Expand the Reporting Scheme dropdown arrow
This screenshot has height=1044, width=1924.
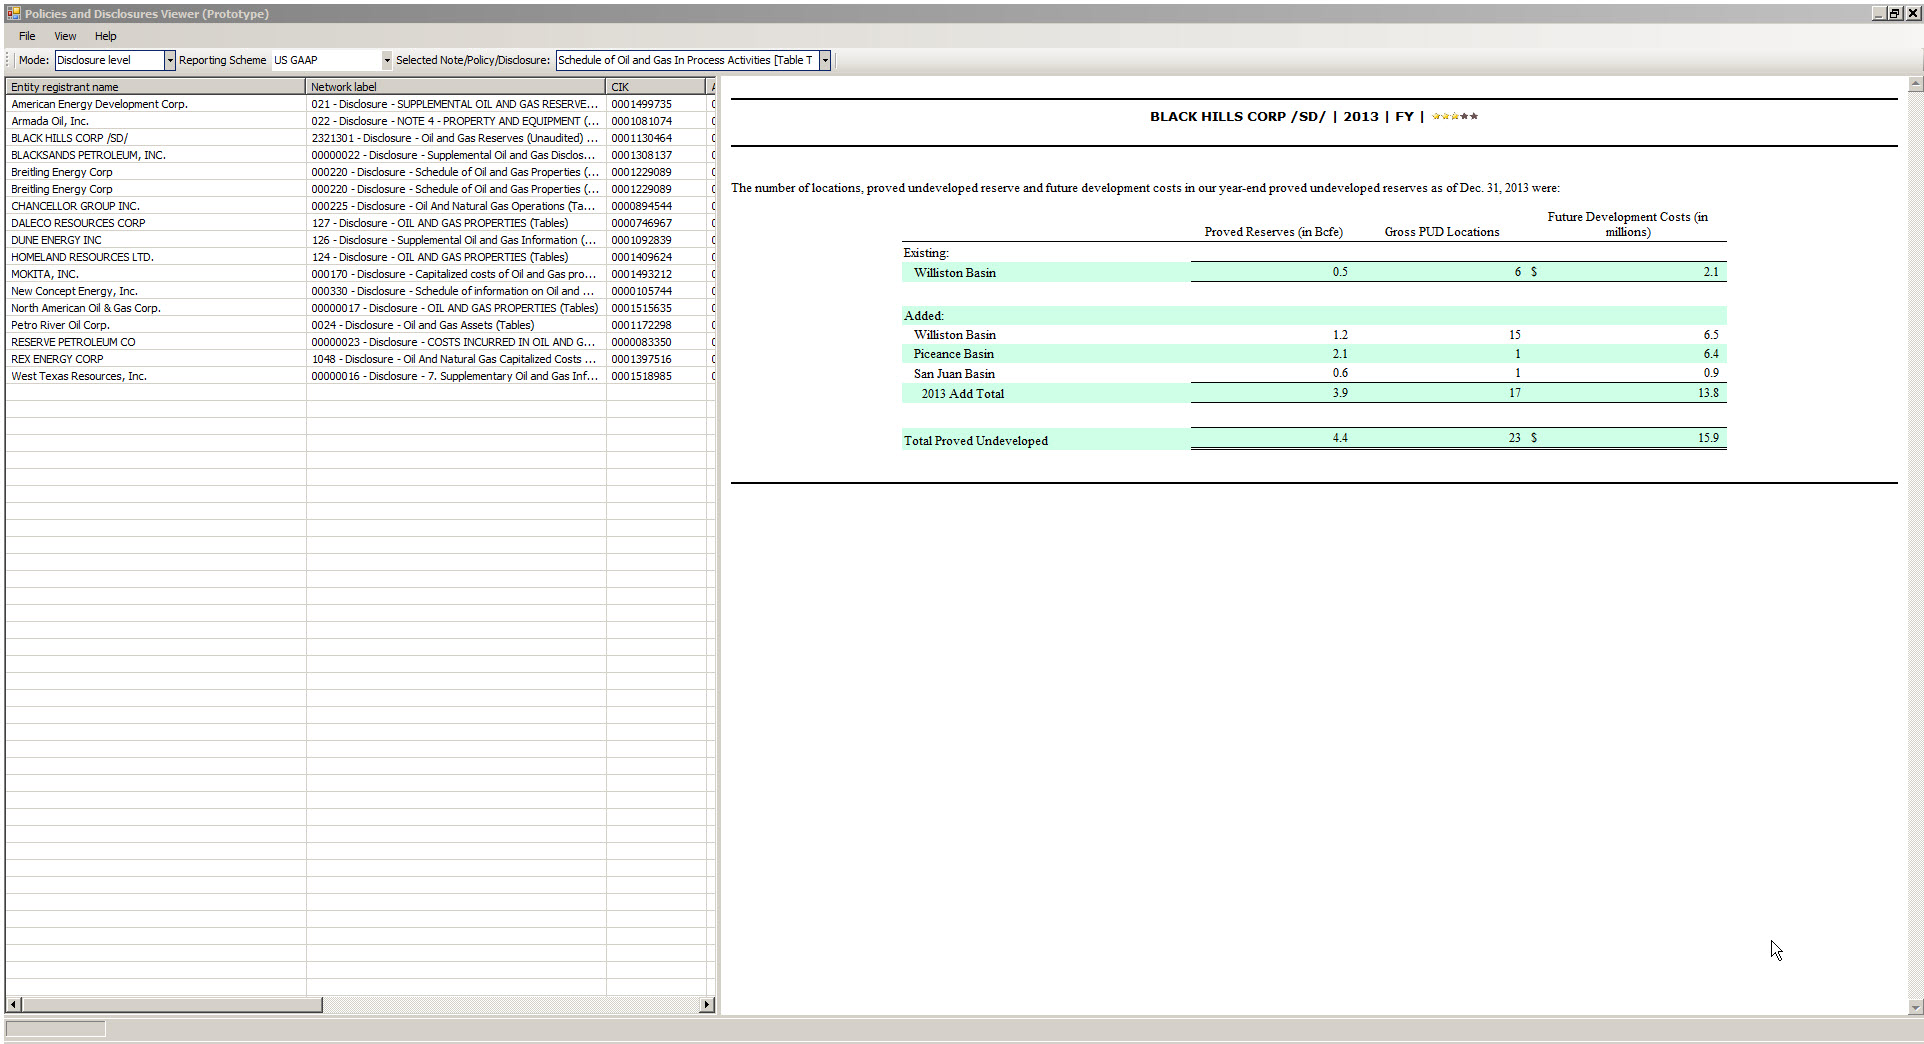[386, 60]
